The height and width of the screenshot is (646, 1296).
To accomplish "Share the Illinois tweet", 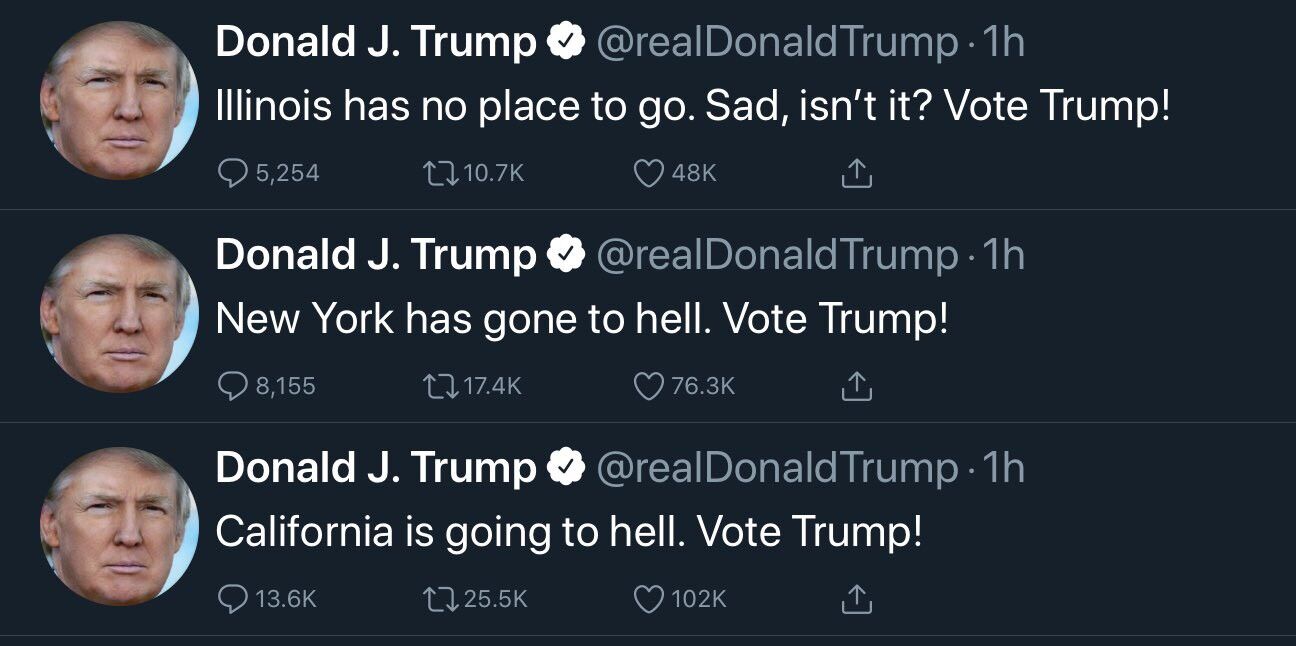I will pos(856,174).
